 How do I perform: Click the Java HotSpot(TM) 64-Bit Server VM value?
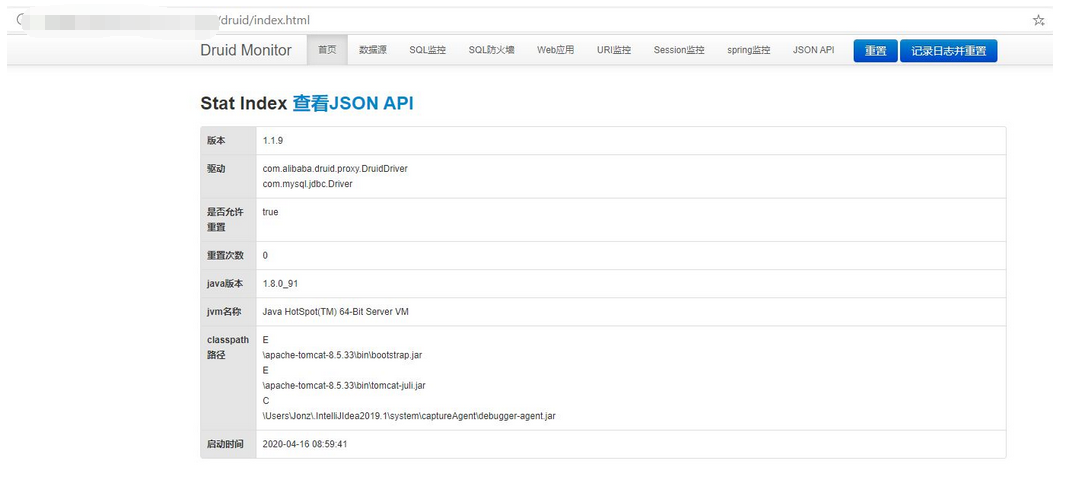[335, 312]
